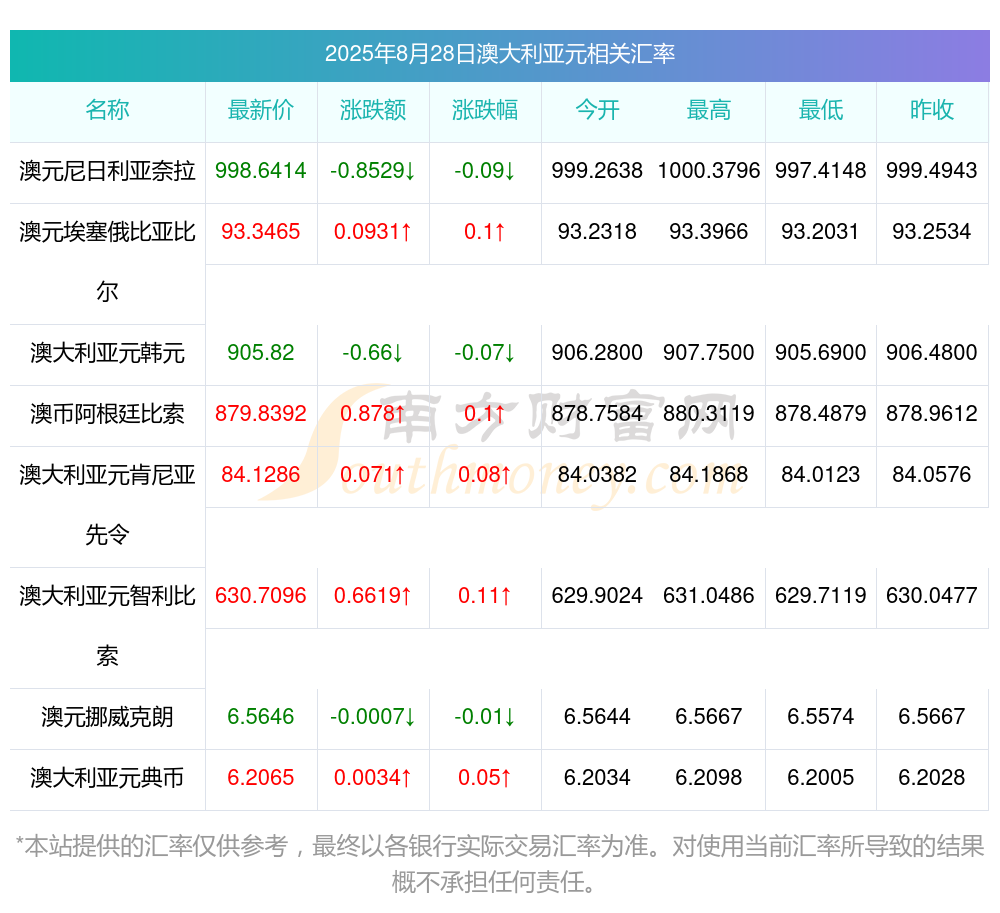
Task: Select the row name 澳元埃塞俄比亚比尔
Action: pos(107,261)
